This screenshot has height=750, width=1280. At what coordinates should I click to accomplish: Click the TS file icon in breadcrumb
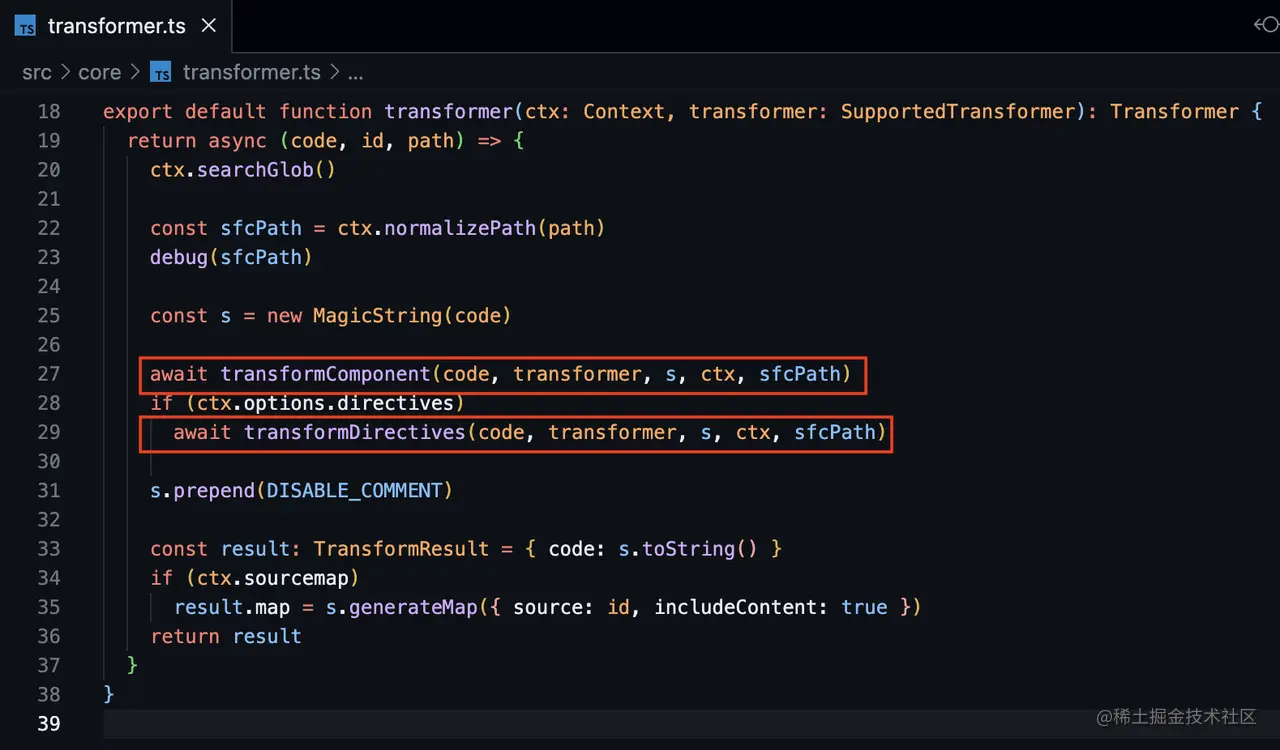[x=161, y=72]
